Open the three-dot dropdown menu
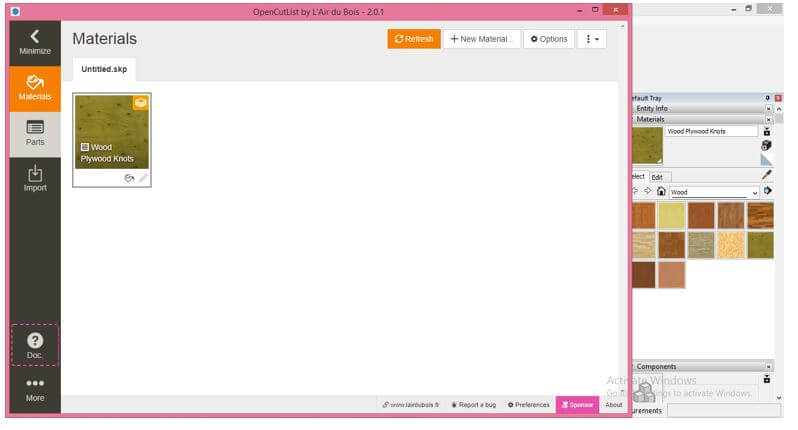Screen dimensions: 798x430 pos(591,39)
